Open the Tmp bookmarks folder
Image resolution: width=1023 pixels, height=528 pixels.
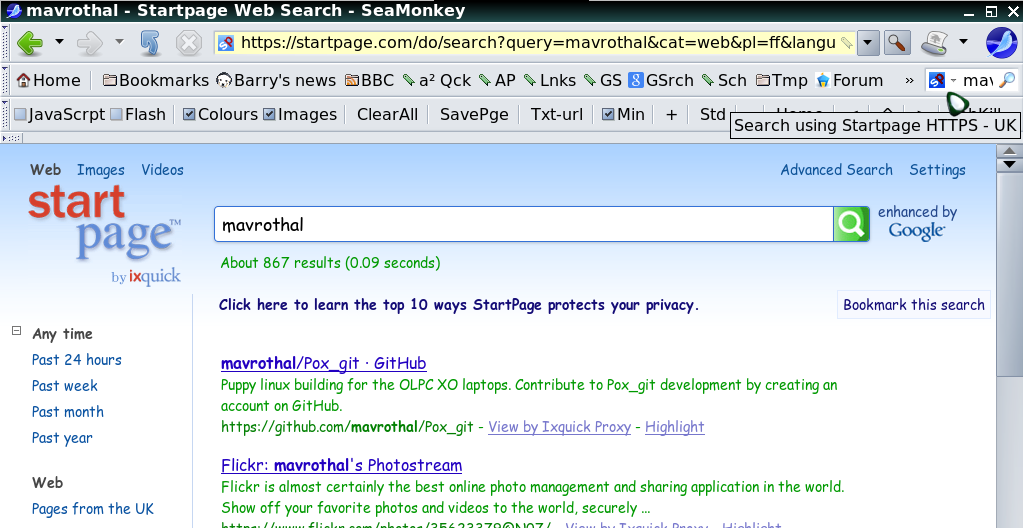tap(782, 80)
